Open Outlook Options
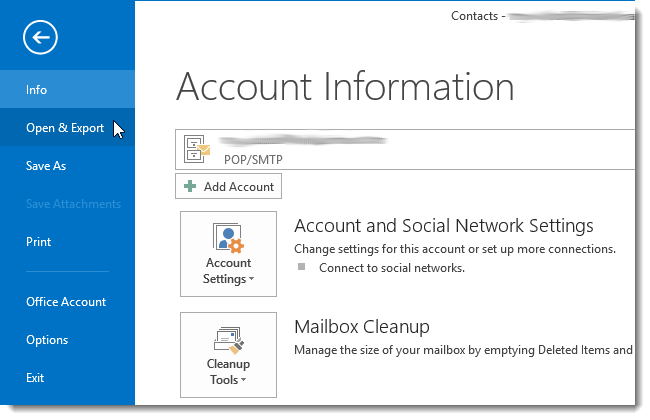This screenshot has width=650, height=420. tap(67, 340)
